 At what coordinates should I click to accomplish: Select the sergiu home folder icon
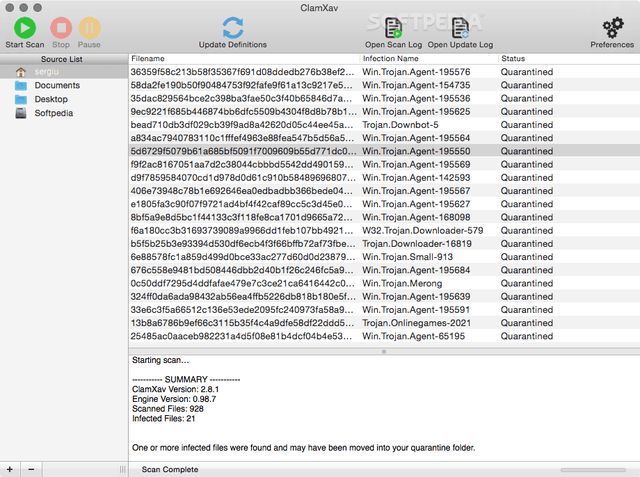pyautogui.click(x=21, y=72)
